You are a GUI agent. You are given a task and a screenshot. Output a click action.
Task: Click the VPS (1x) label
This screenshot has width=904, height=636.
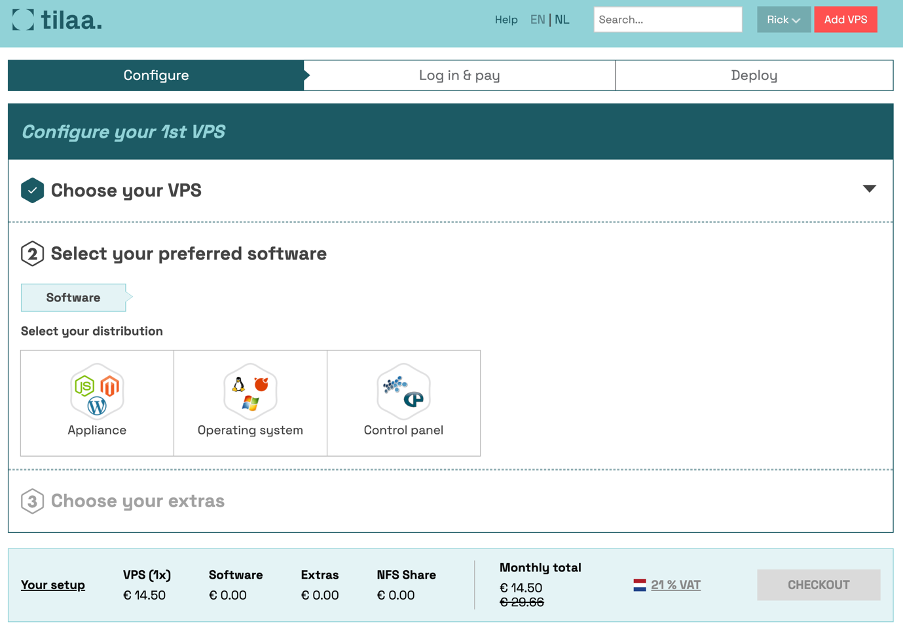point(147,575)
